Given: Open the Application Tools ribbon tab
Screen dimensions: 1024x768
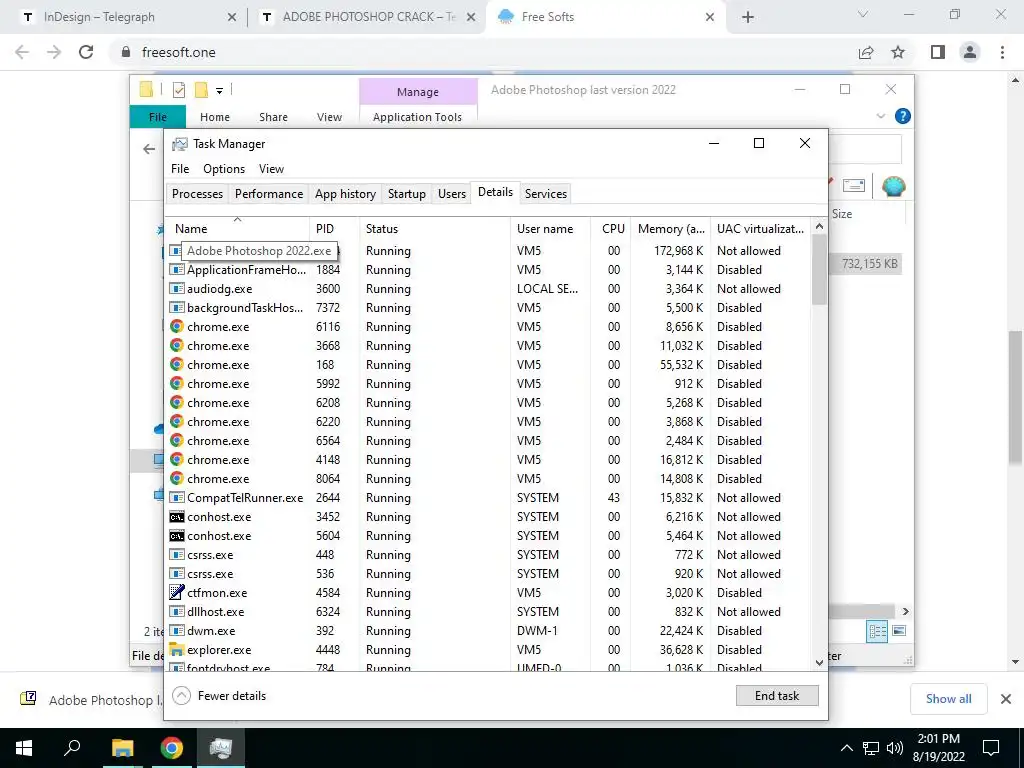Looking at the screenshot, I should click(417, 117).
